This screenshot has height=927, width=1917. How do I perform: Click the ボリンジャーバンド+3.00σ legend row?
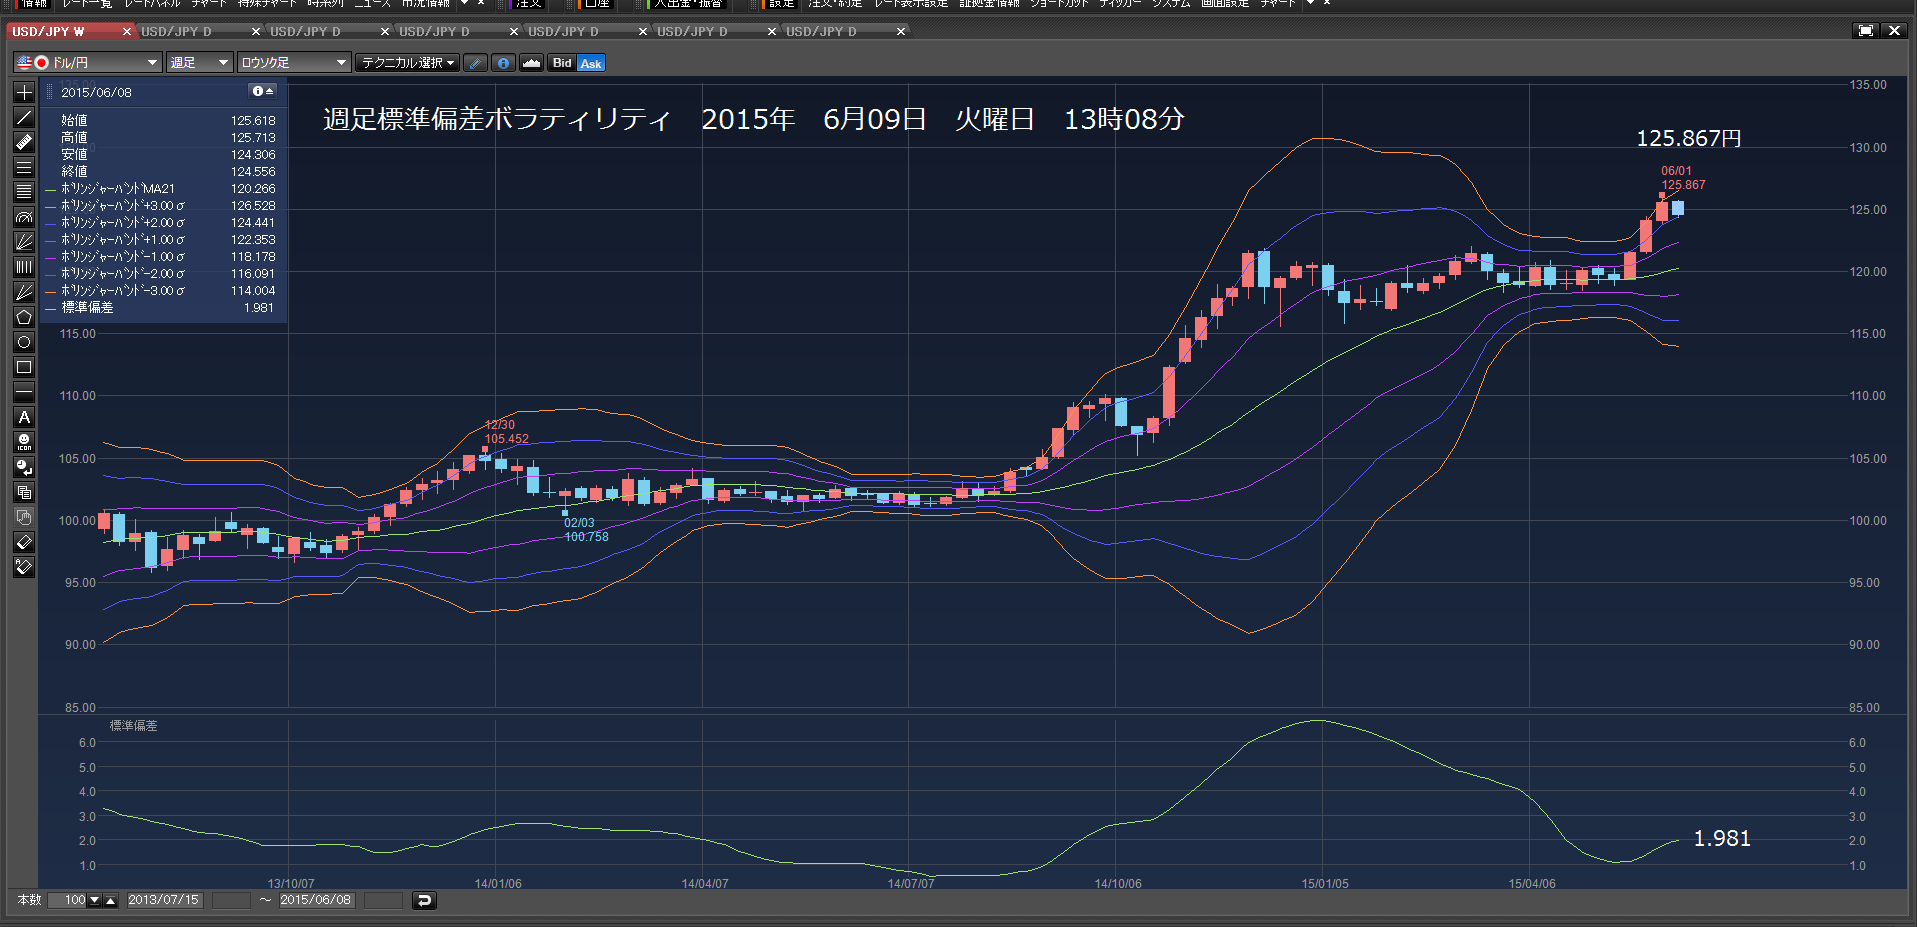(x=161, y=206)
